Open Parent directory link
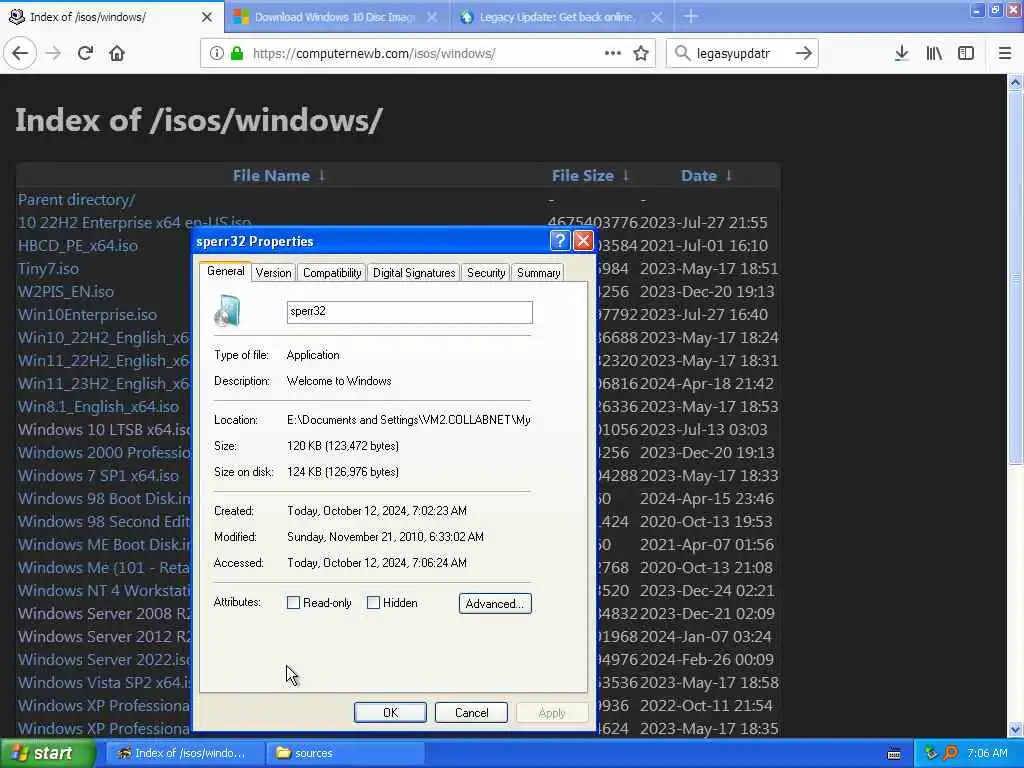This screenshot has width=1024, height=768. [76, 200]
